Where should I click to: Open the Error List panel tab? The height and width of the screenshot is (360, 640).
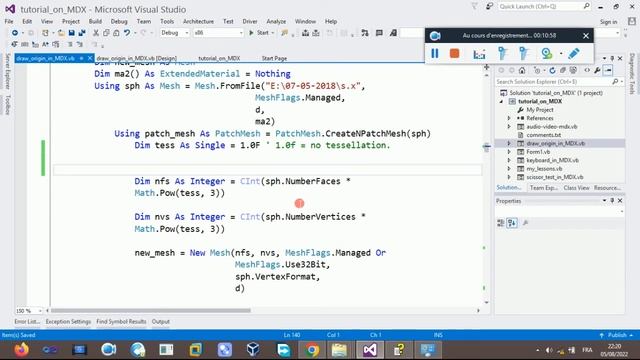pos(27,322)
